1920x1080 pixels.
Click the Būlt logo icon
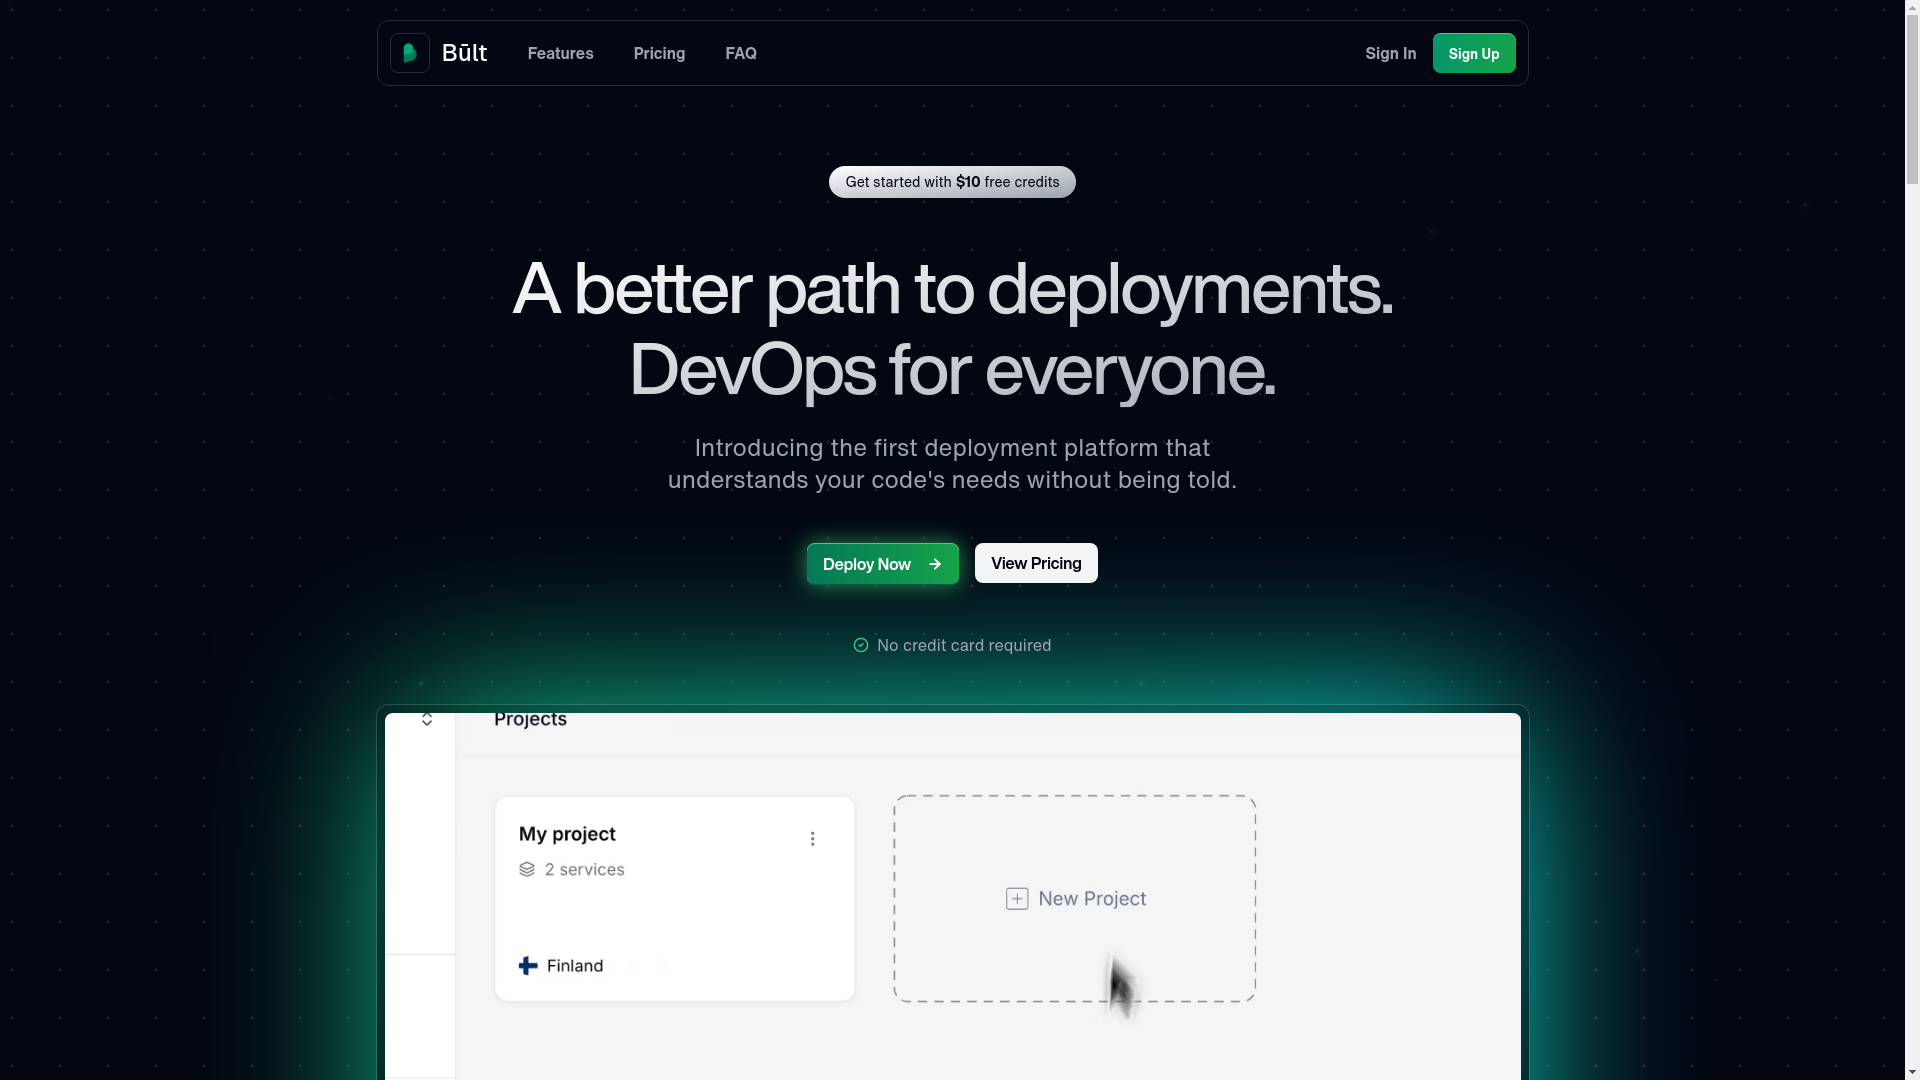point(409,53)
